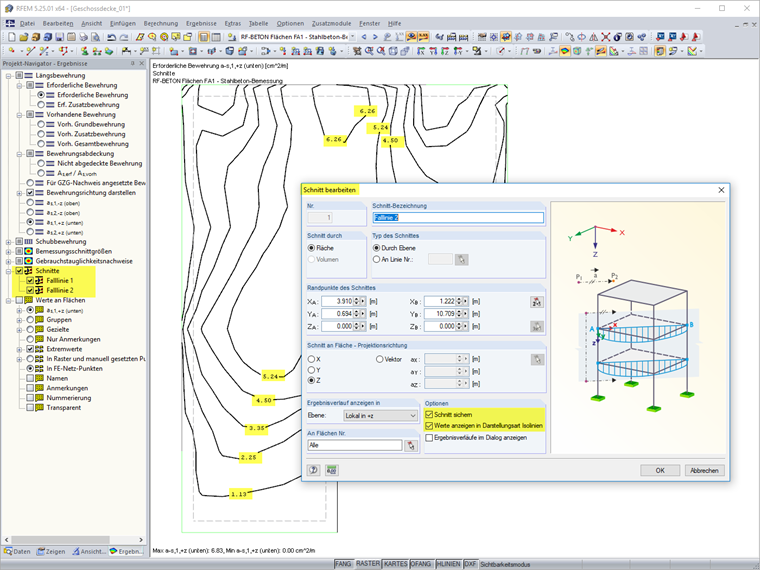The image size is (760, 570).
Task: Pin the Projekt-Navigator panel
Action: [133, 63]
